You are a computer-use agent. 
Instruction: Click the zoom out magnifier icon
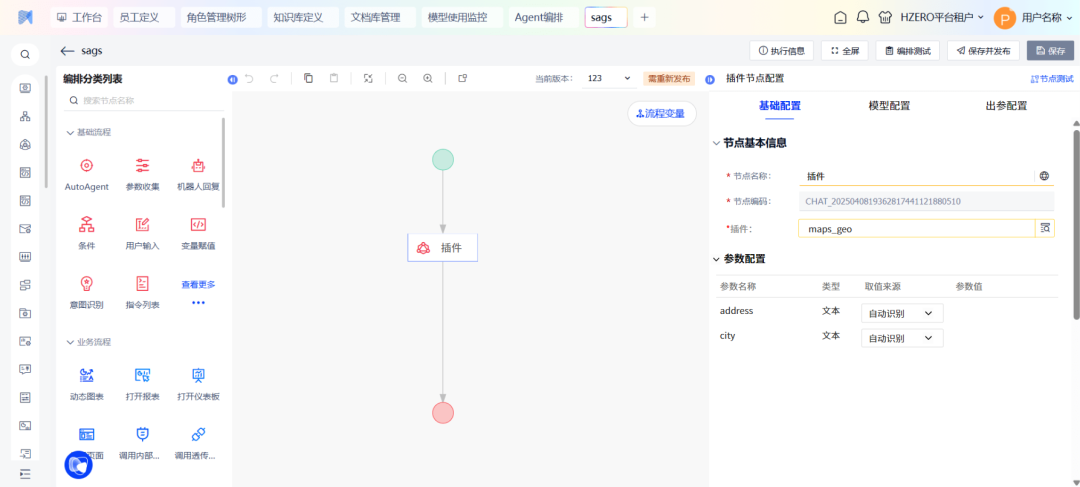click(402, 78)
